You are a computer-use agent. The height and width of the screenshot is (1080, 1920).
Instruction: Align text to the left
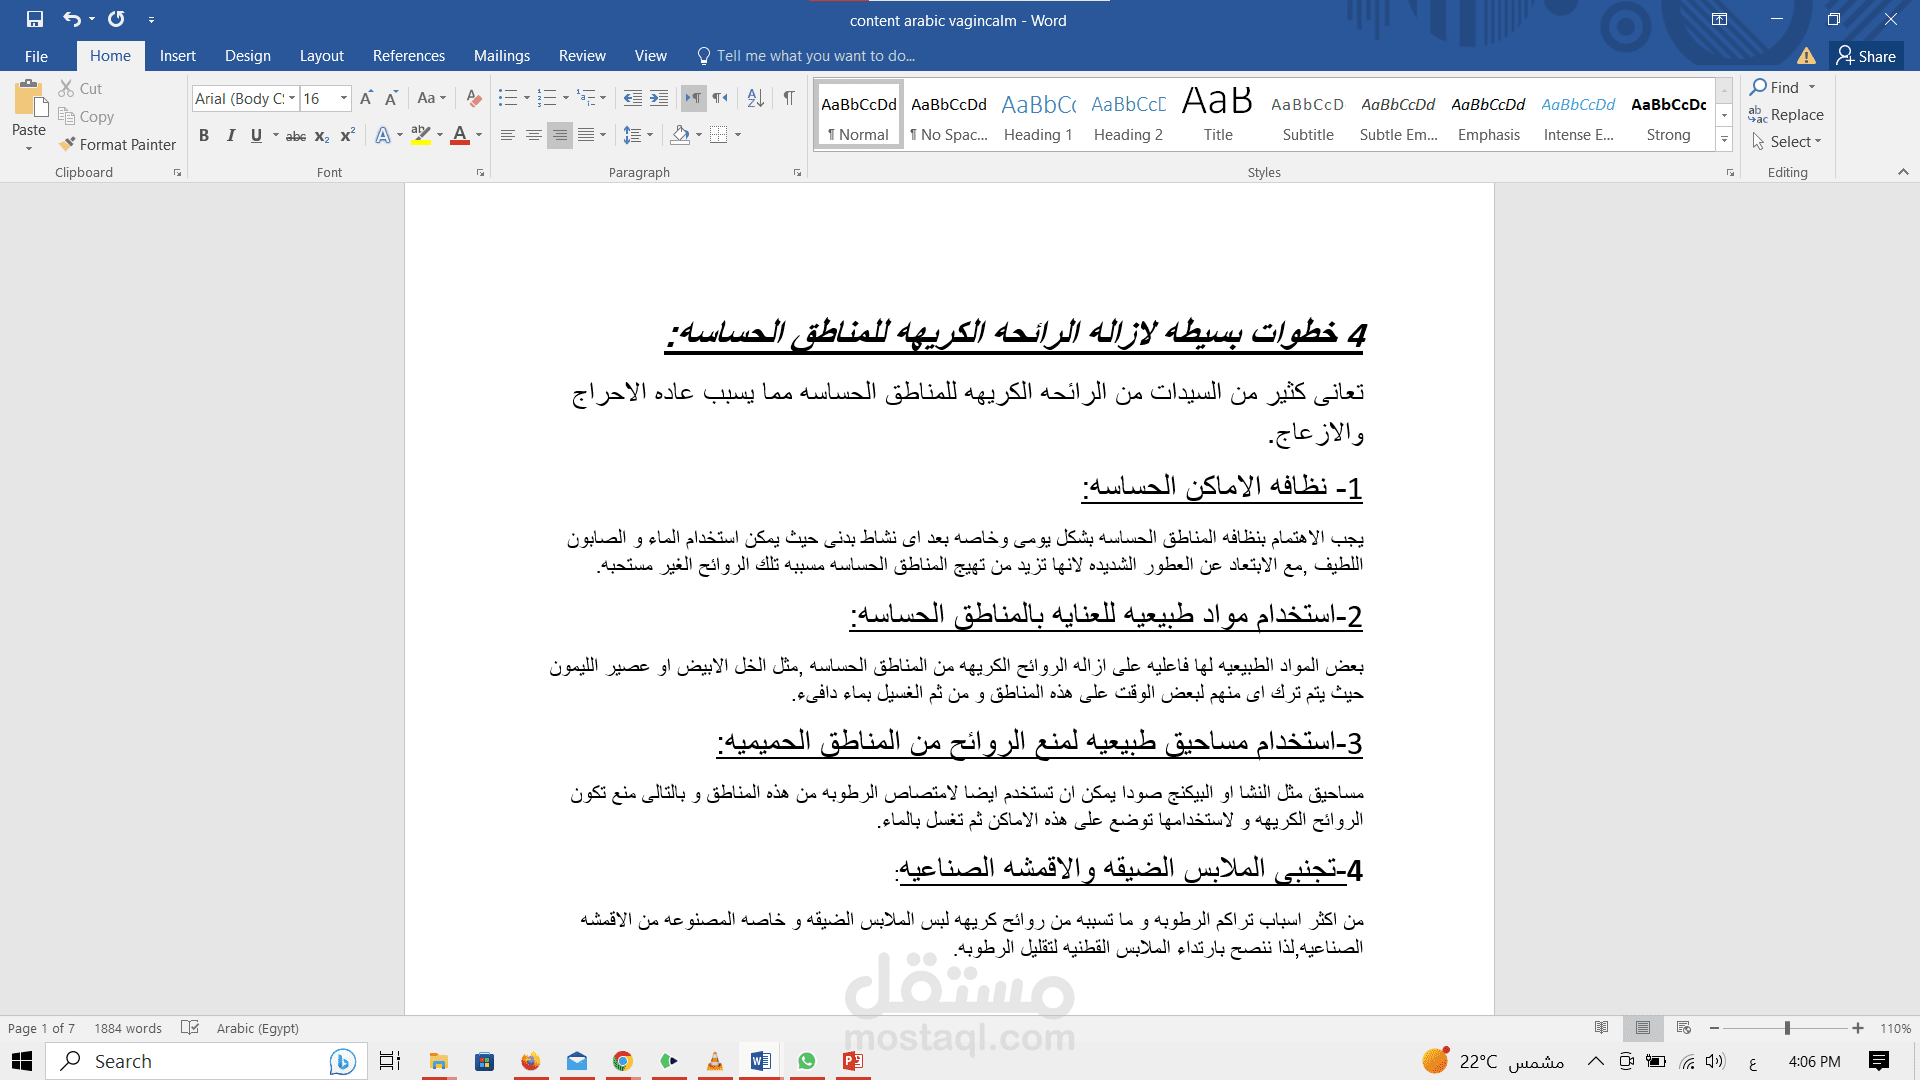(x=508, y=135)
